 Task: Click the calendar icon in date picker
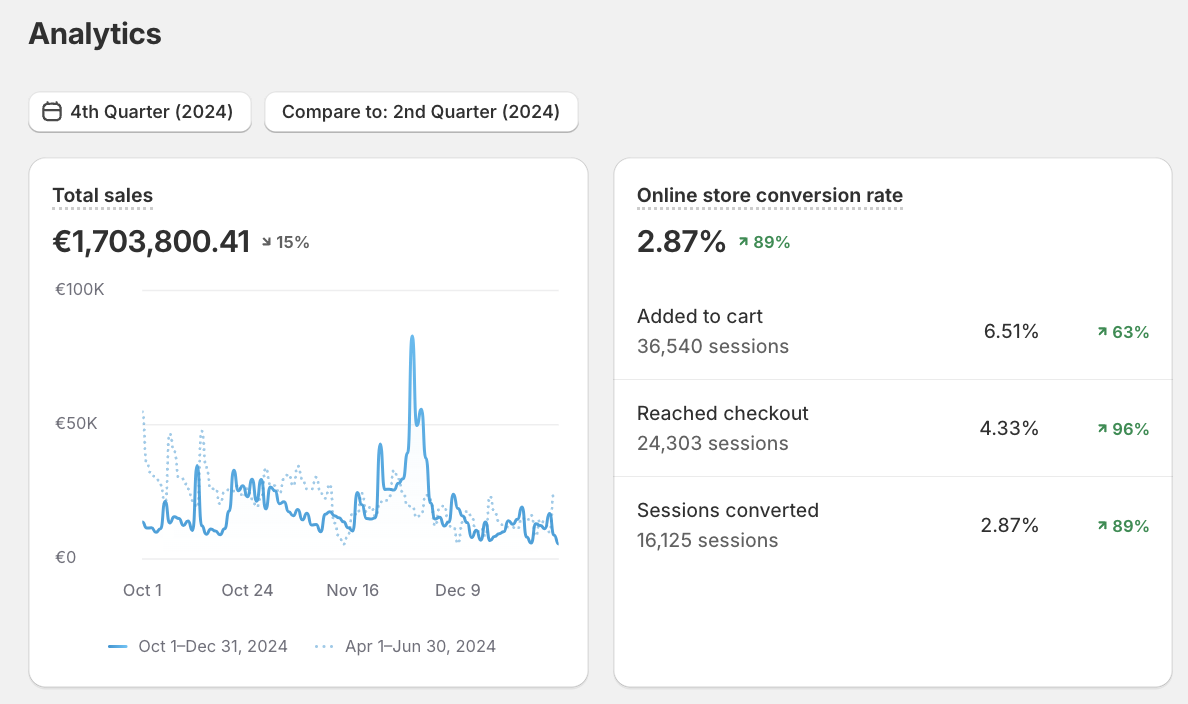[52, 111]
